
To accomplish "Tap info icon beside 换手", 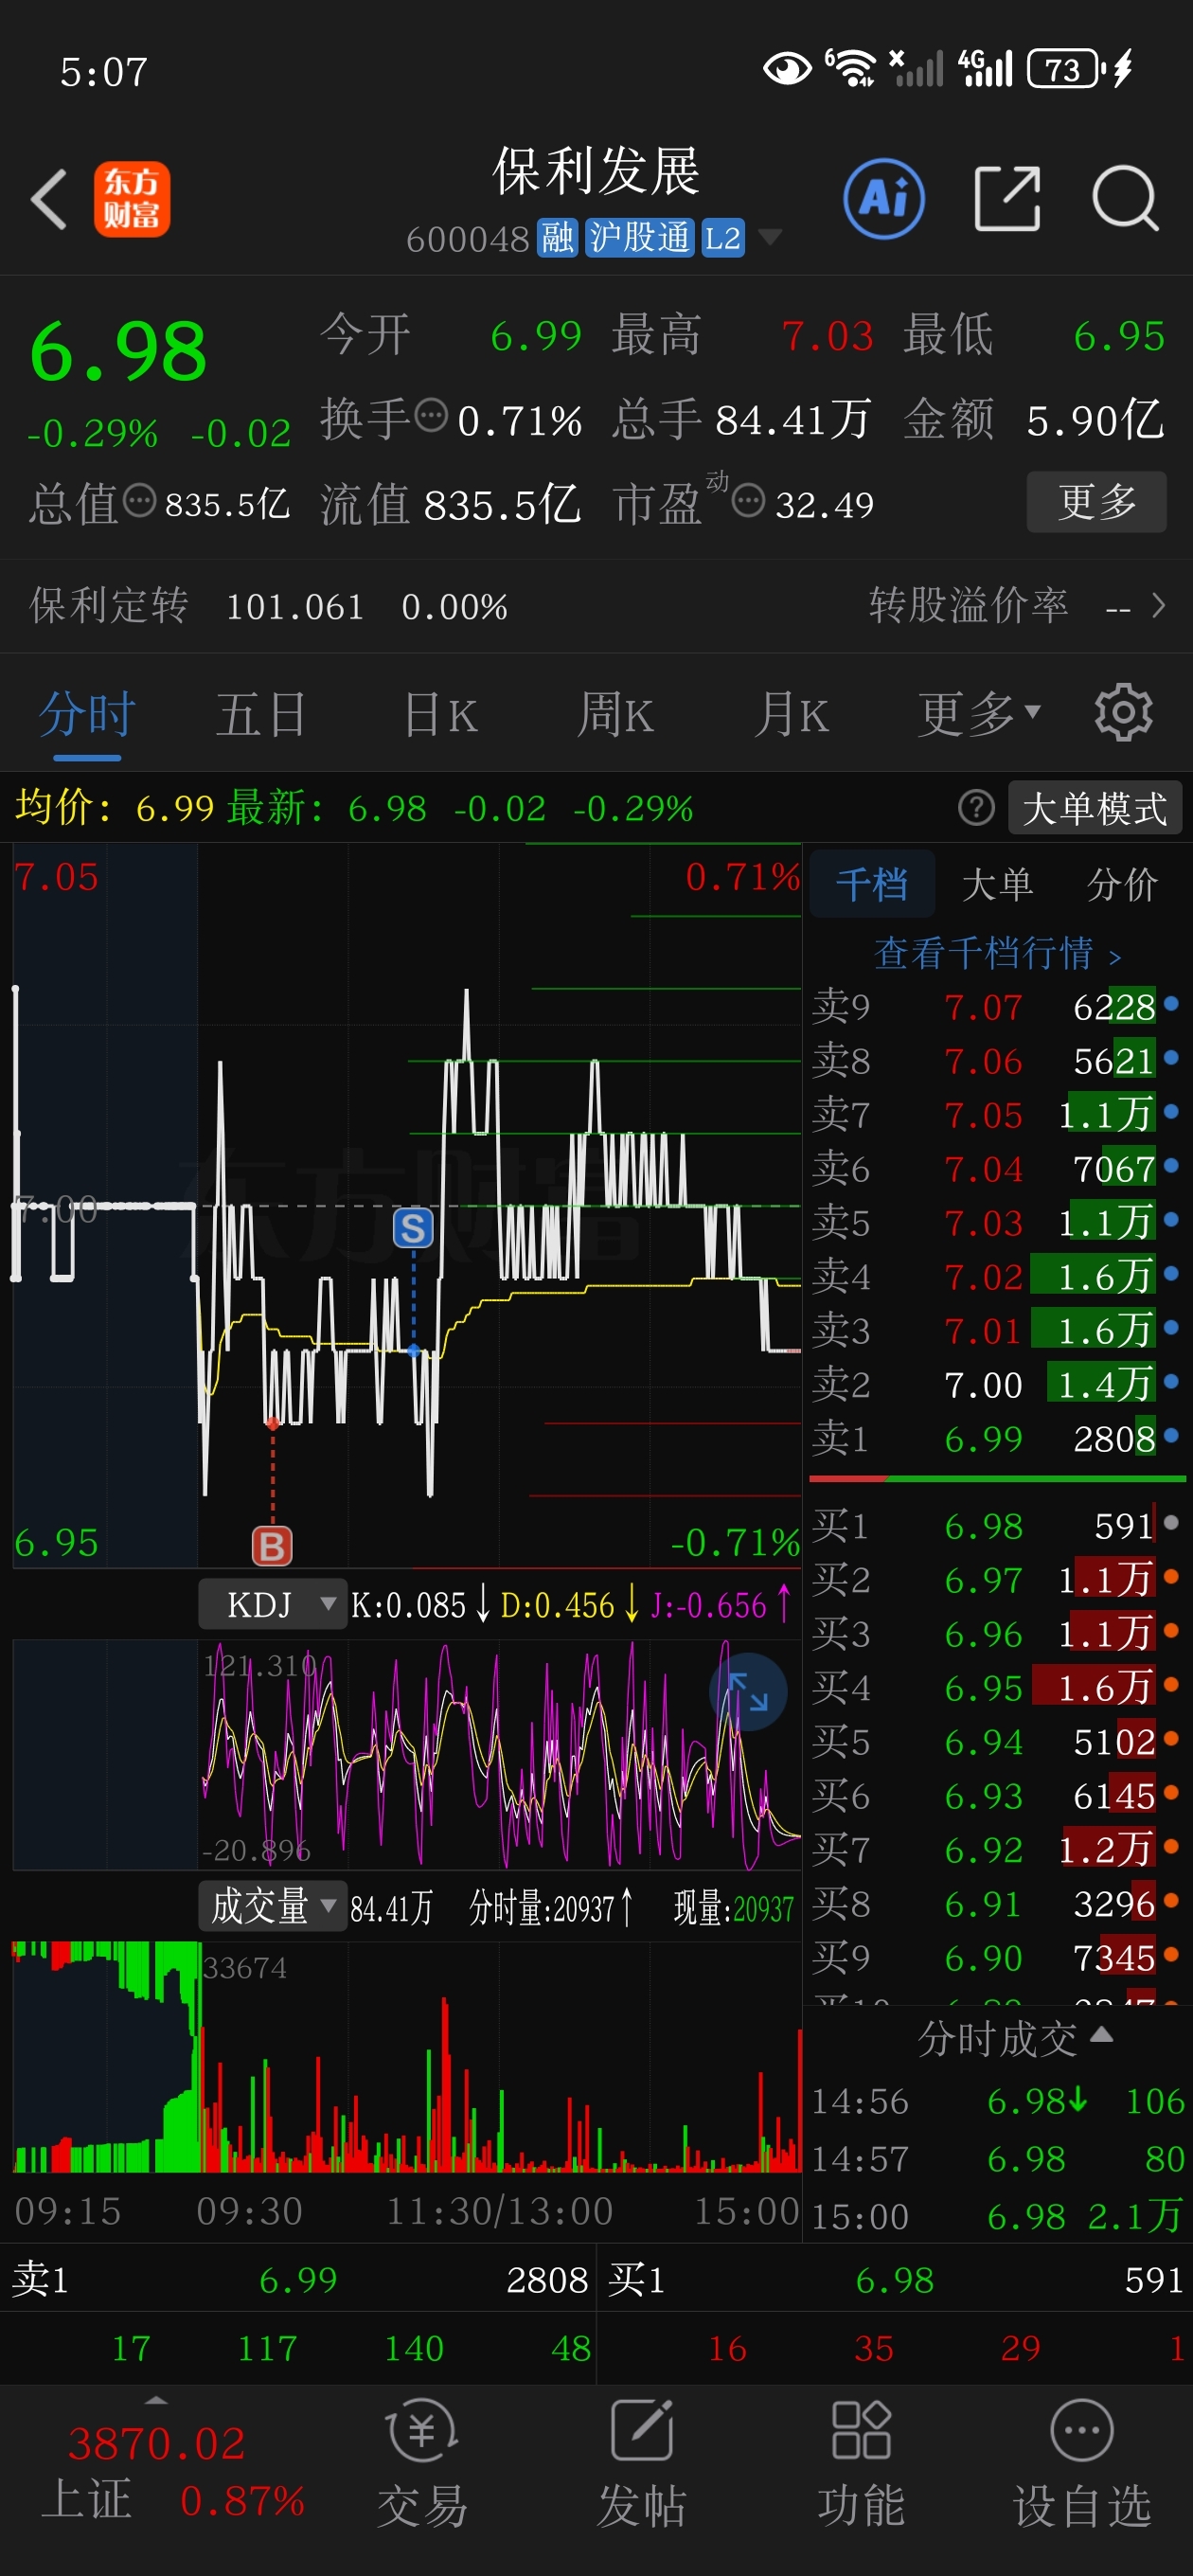I will click(x=431, y=414).
